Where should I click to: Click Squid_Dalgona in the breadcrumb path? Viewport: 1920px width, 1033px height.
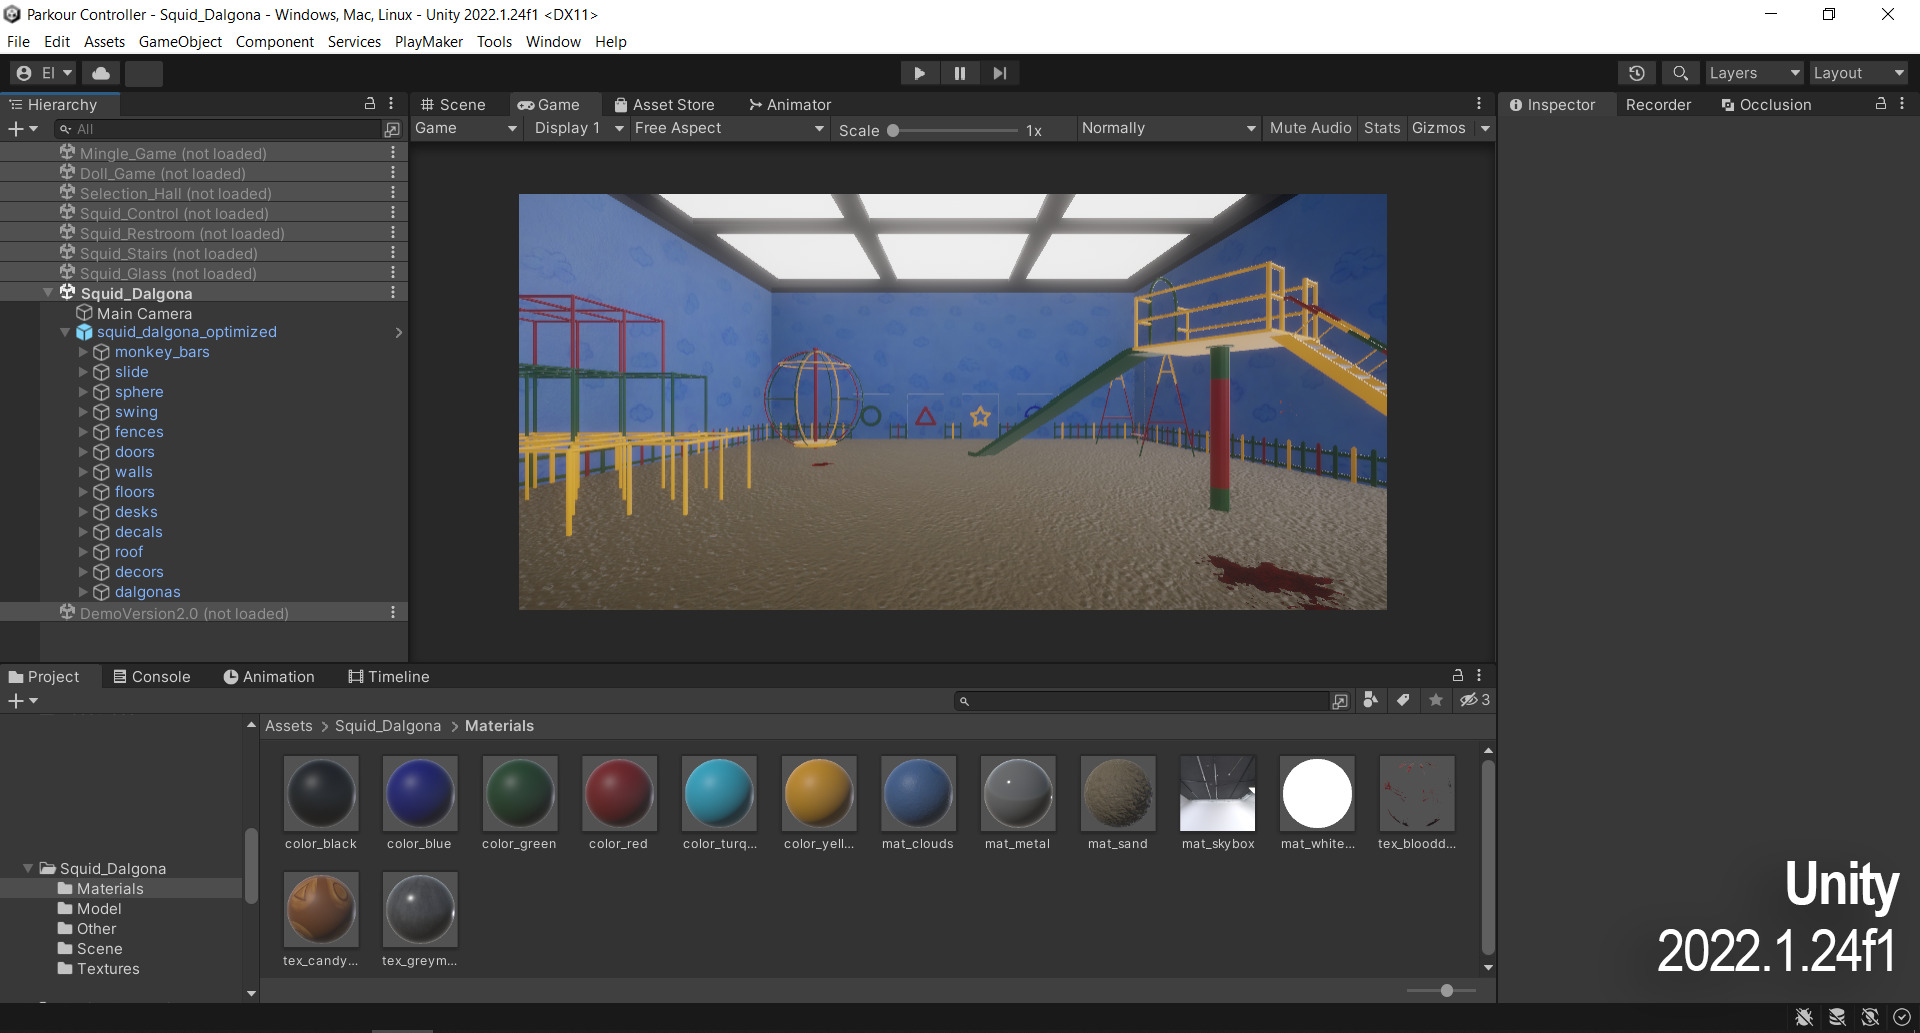pyautogui.click(x=388, y=726)
